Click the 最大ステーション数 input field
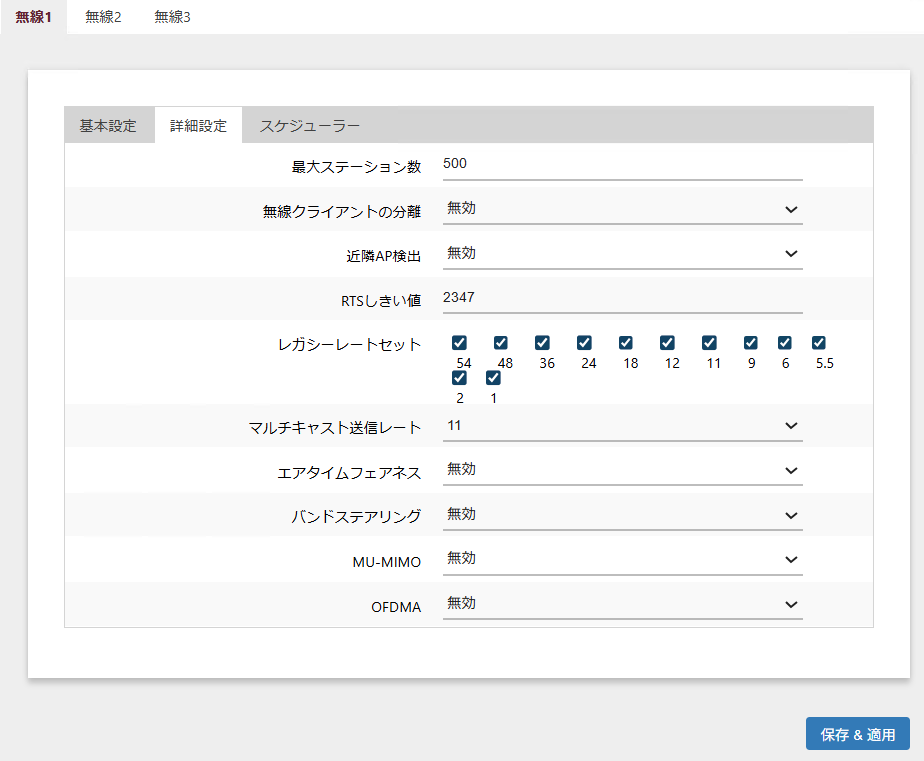The width and height of the screenshot is (924, 761). [622, 164]
